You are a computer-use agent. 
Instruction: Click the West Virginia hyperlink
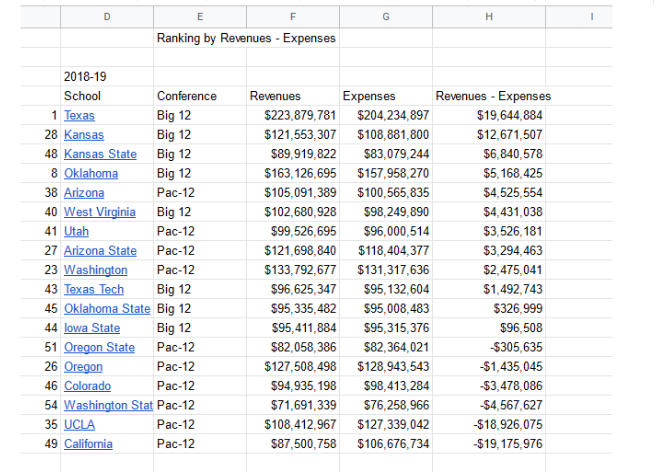pyautogui.click(x=99, y=212)
